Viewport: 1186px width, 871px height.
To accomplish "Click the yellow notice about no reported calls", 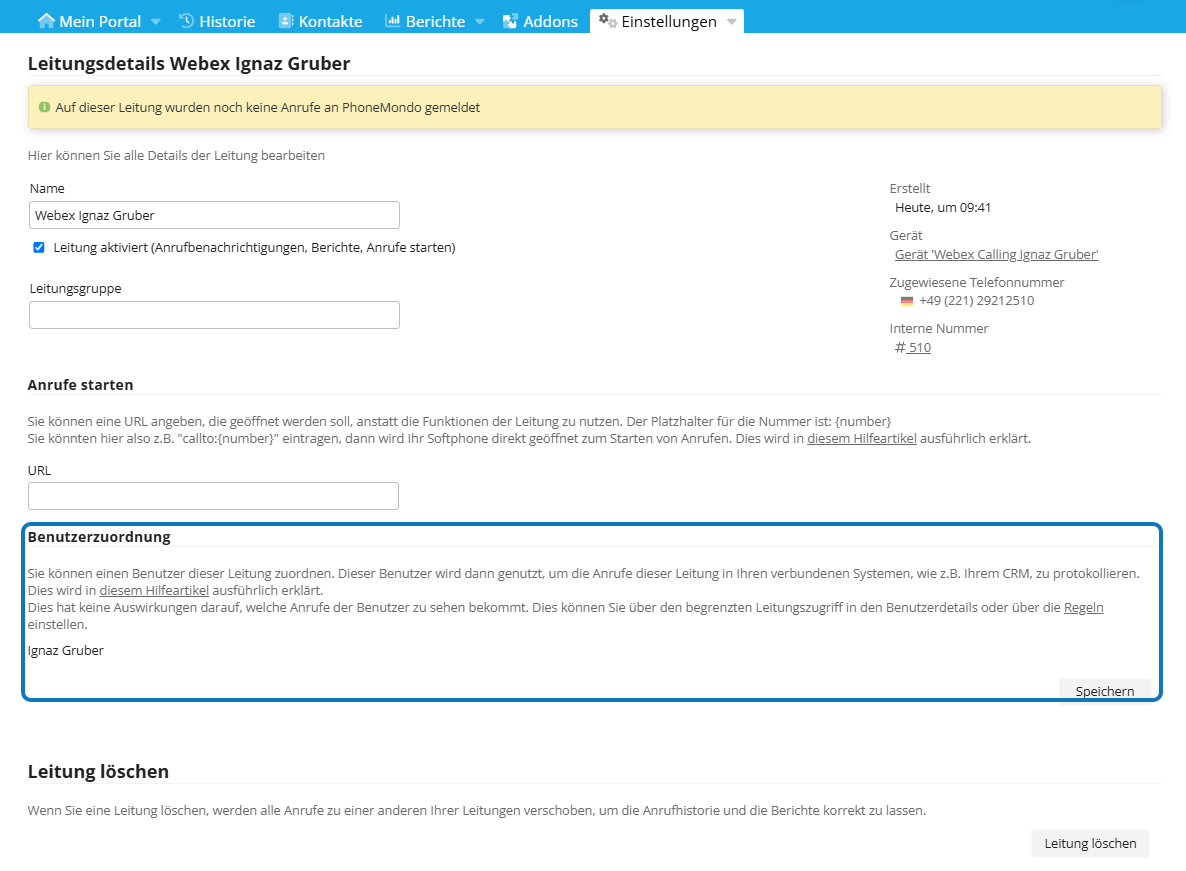I will [595, 107].
